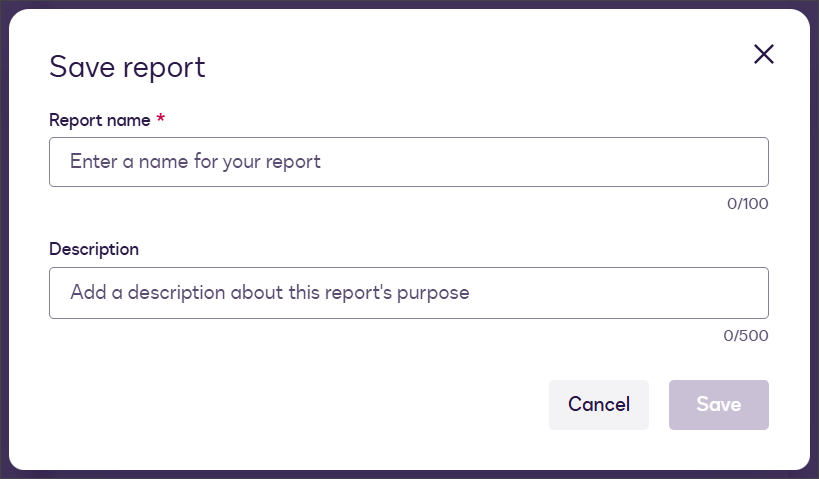Click the "Save report" dialog title
Viewport: 819px width, 479px height.
(127, 67)
